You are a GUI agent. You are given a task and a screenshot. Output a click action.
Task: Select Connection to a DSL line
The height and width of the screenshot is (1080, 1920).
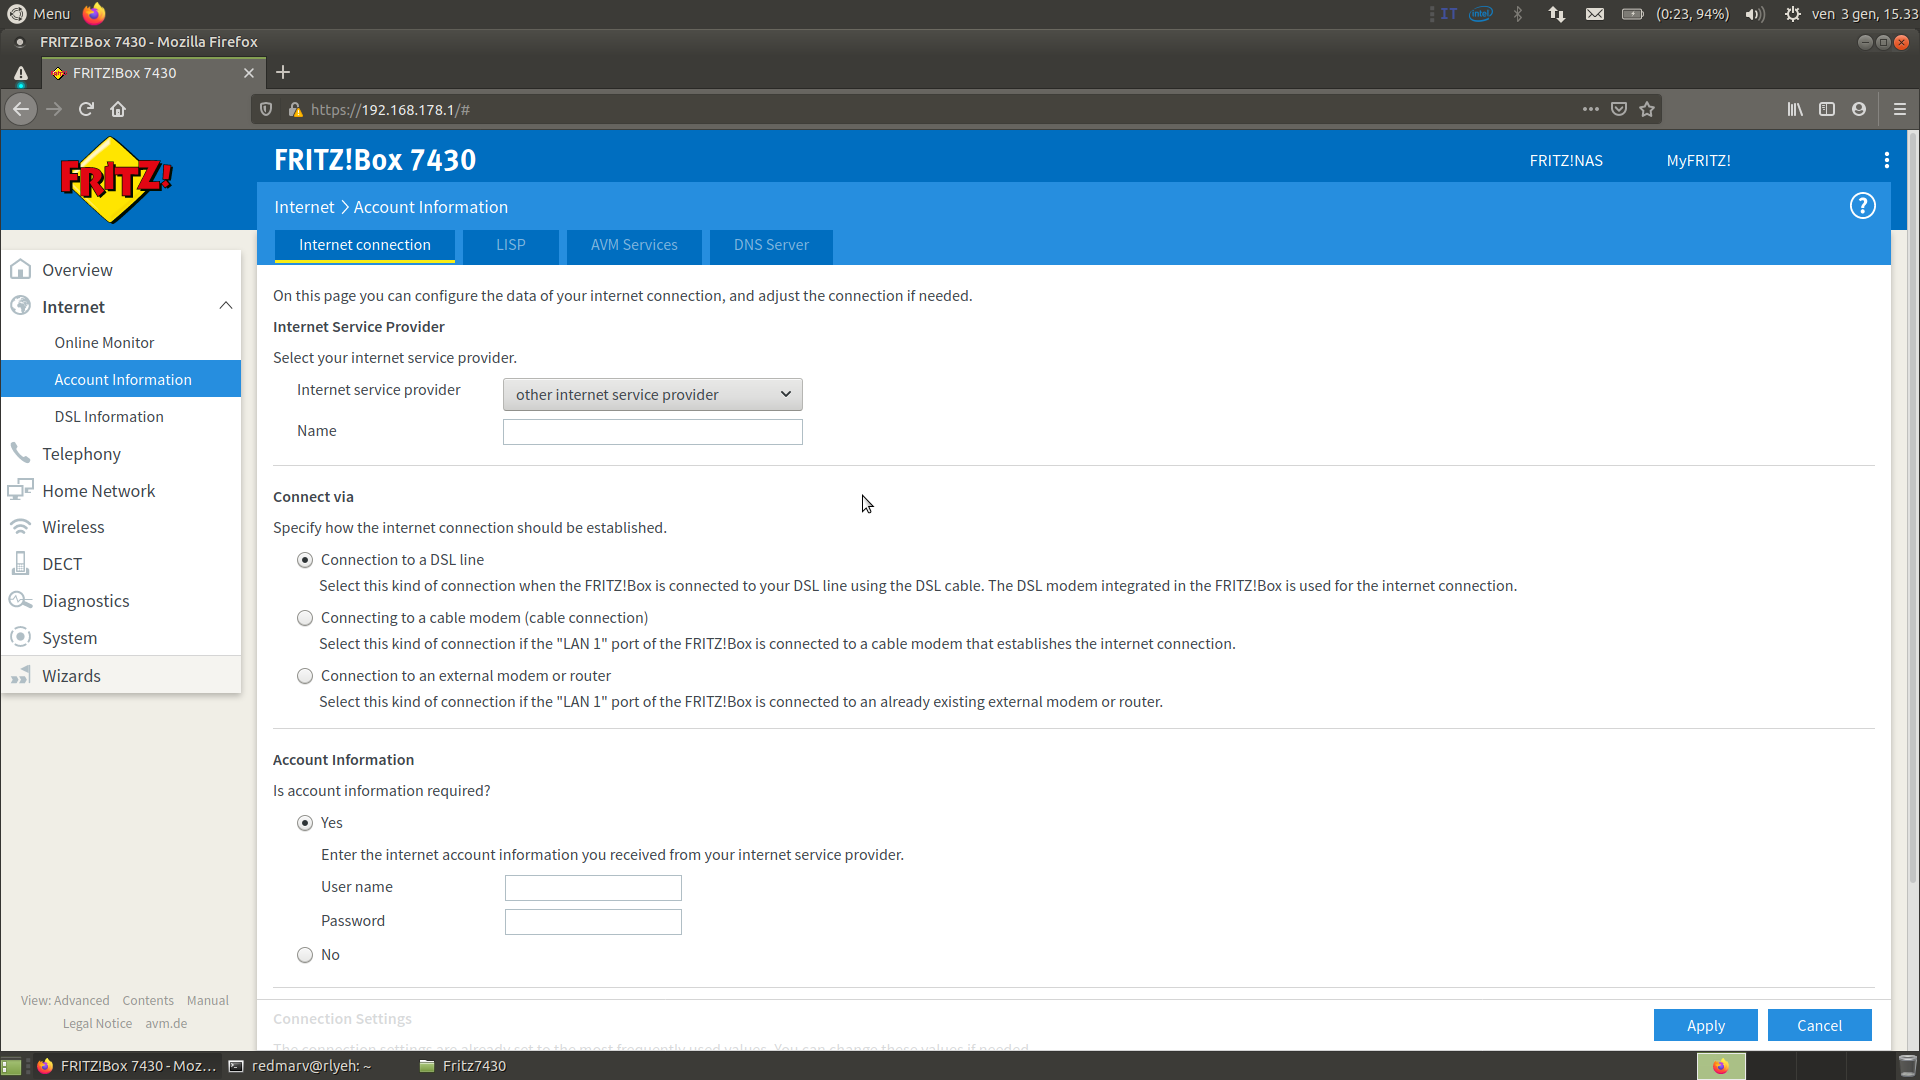tap(305, 560)
